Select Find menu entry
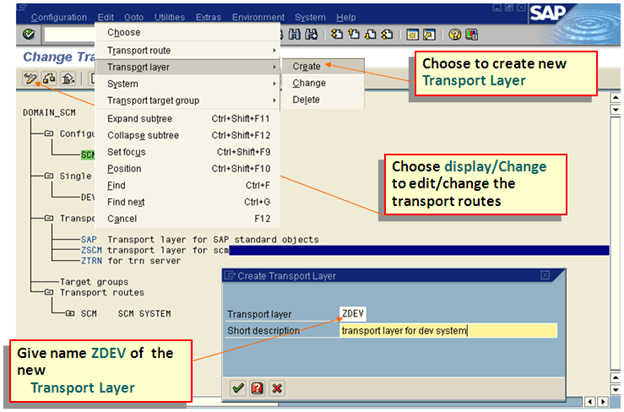The image size is (624, 412). click(x=188, y=185)
